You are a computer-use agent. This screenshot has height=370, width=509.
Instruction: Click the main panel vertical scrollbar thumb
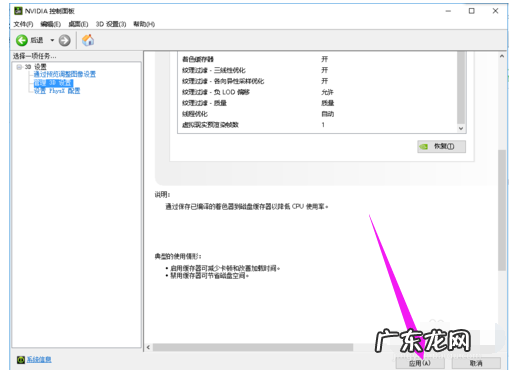click(x=502, y=210)
